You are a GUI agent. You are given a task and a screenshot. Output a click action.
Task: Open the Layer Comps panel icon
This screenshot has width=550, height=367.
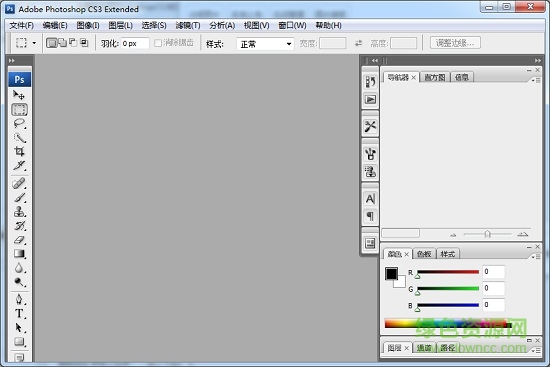(370, 243)
